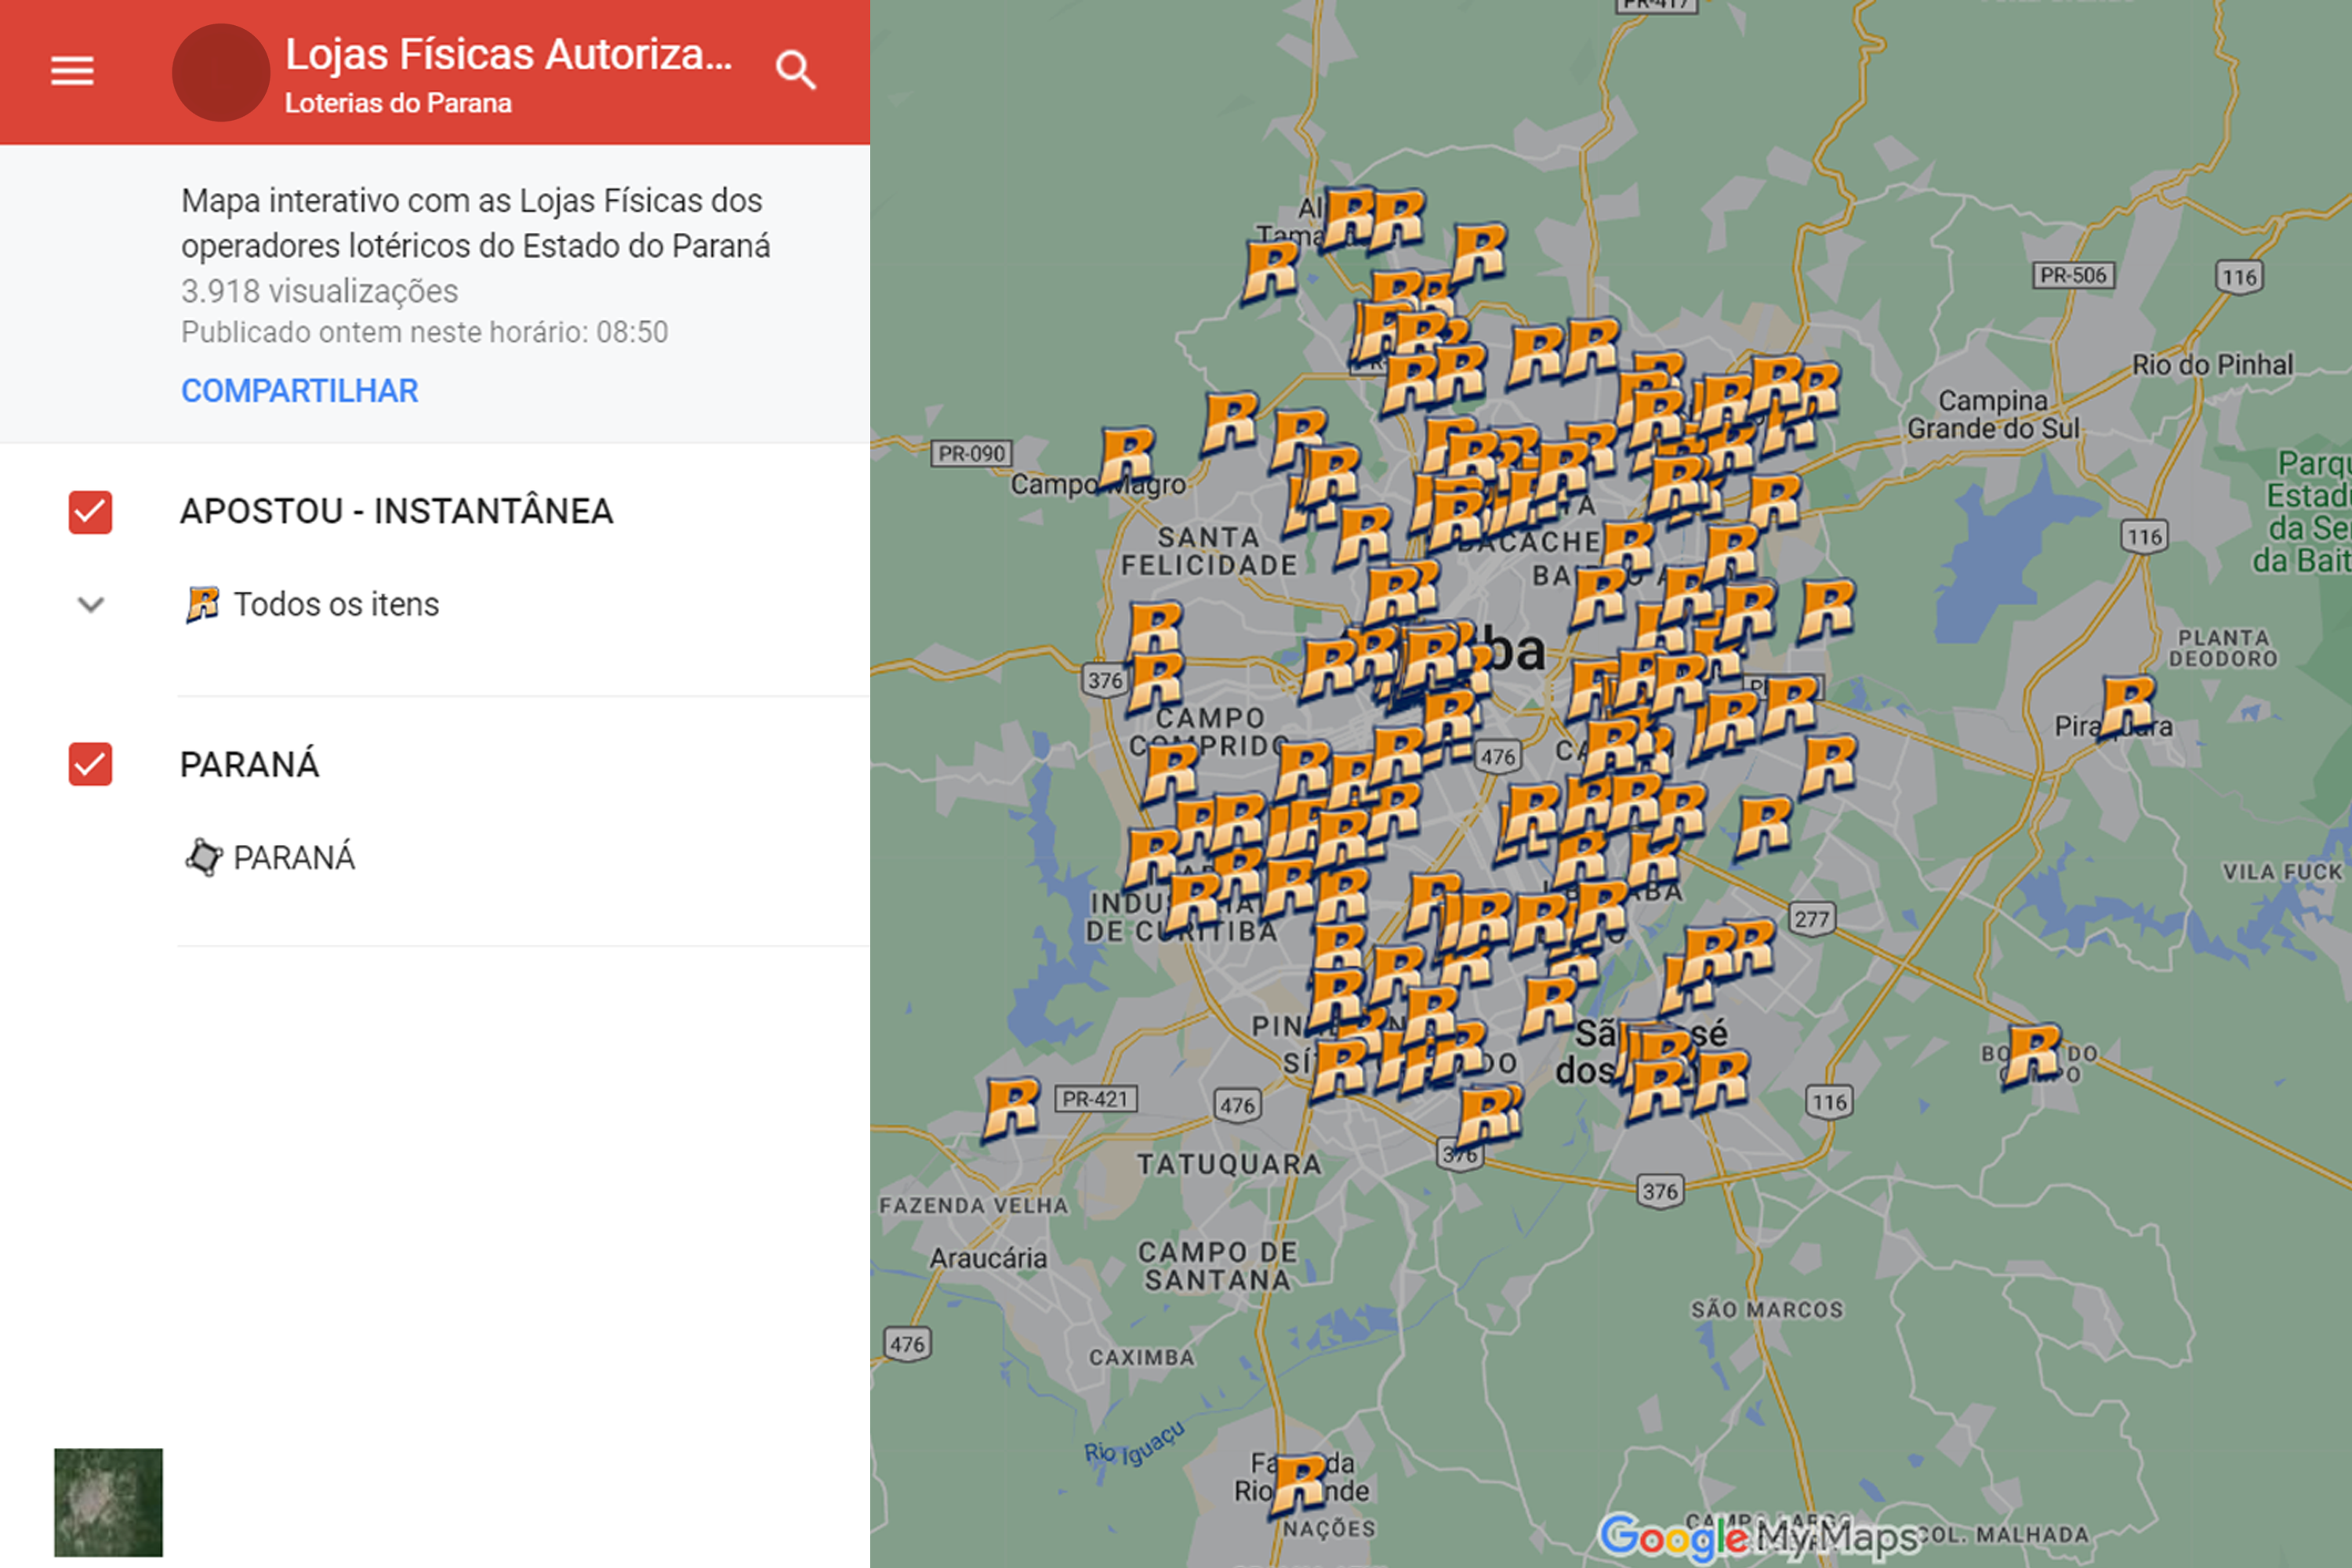Image resolution: width=2352 pixels, height=1568 pixels.
Task: Click the round Loterias do Parana avatar
Action: 221,73
